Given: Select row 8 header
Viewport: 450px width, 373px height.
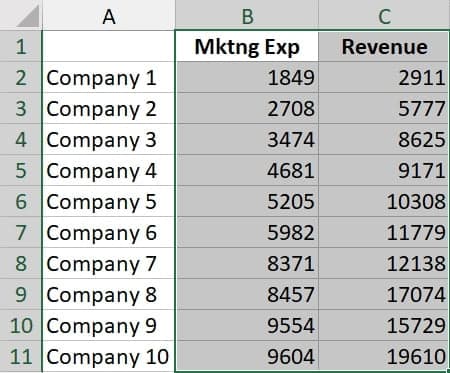Looking at the screenshot, I should click(21, 263).
